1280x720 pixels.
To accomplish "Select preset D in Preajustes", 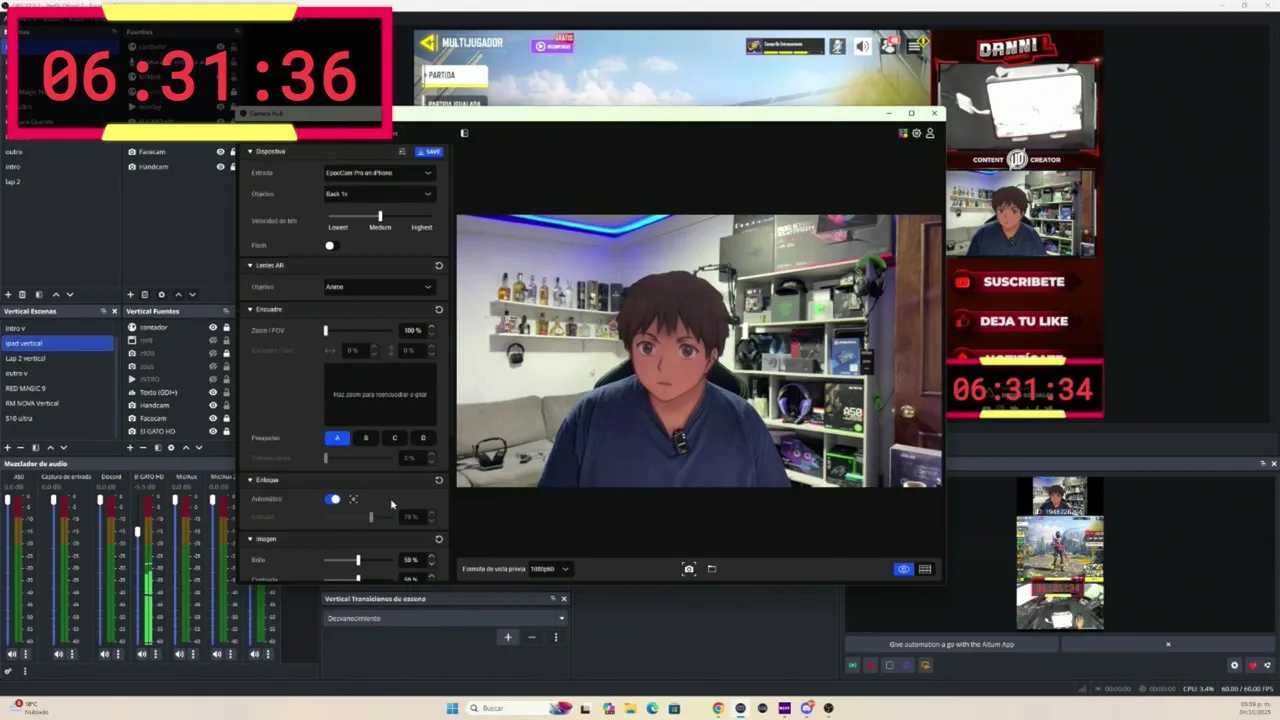I will tap(423, 438).
